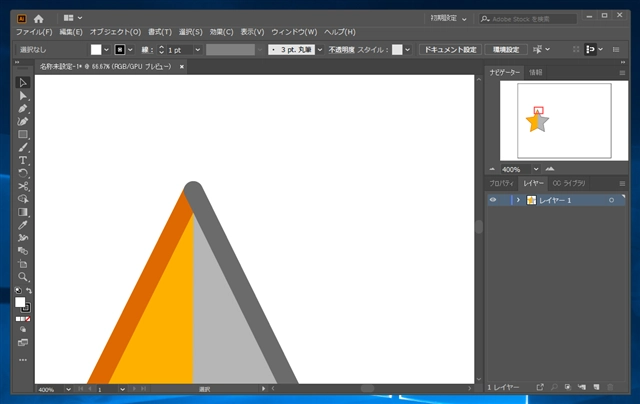Select the Rectangle tool
The width and height of the screenshot is (640, 404).
(23, 134)
